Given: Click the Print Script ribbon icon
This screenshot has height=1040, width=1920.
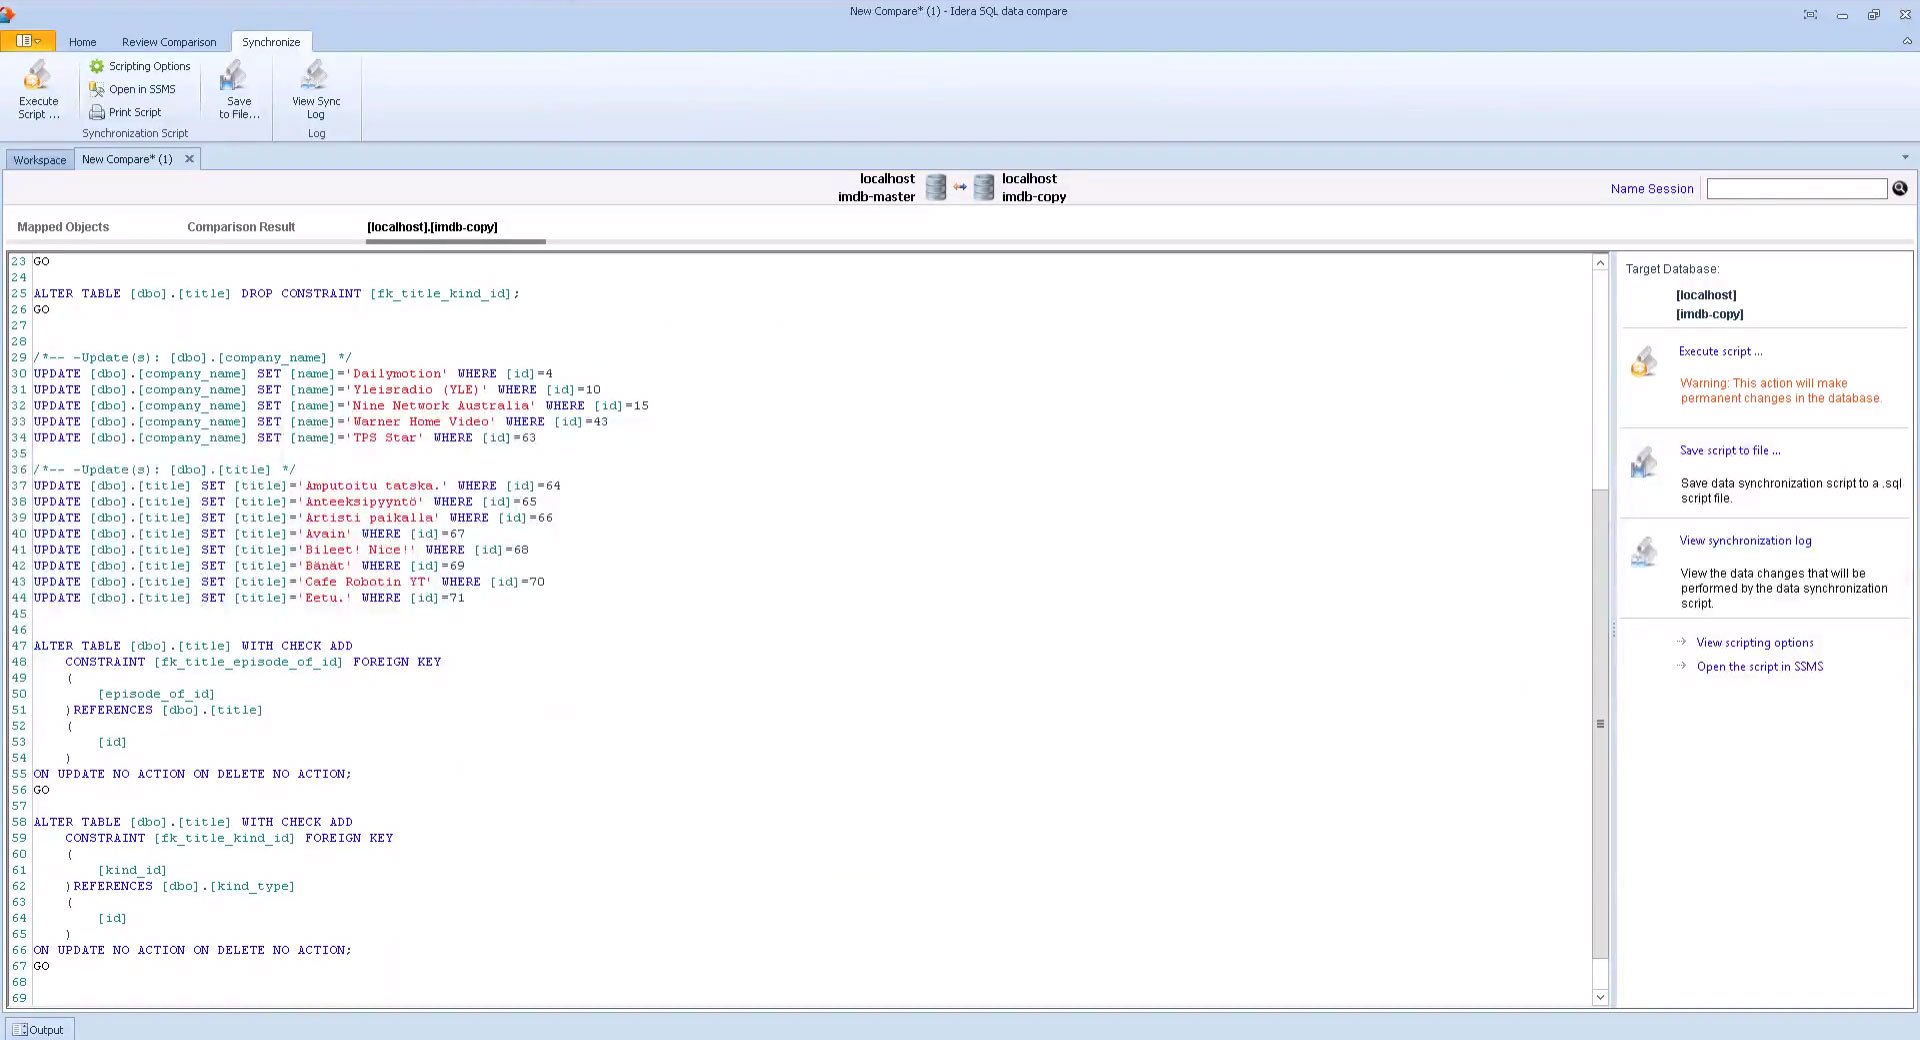Looking at the screenshot, I should click(x=97, y=112).
